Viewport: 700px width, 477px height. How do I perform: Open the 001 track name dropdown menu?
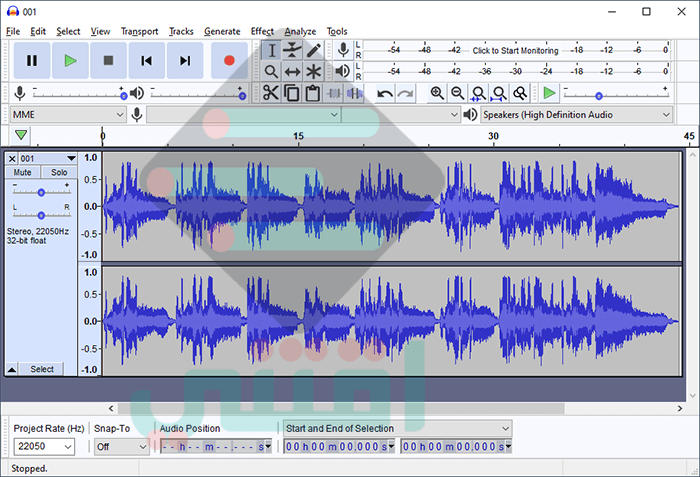[48, 159]
